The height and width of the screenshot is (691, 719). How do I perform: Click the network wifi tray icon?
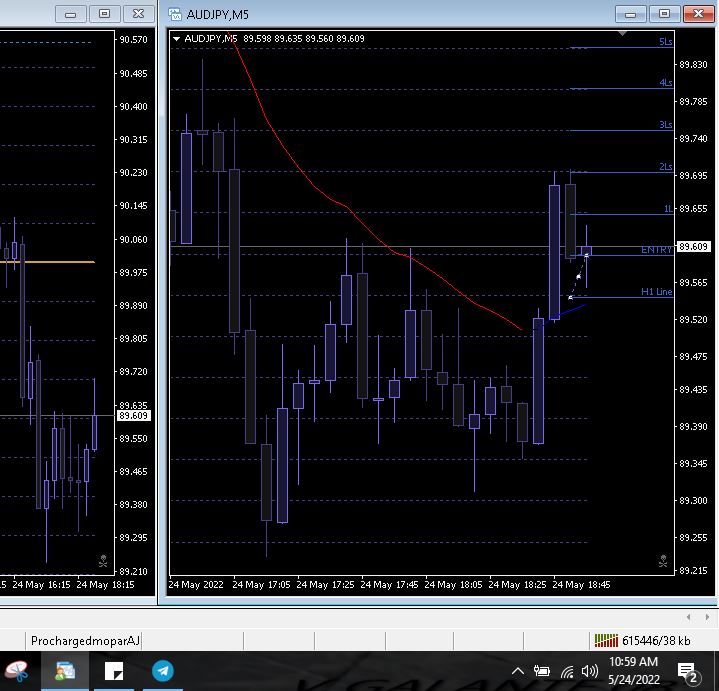coord(567,671)
